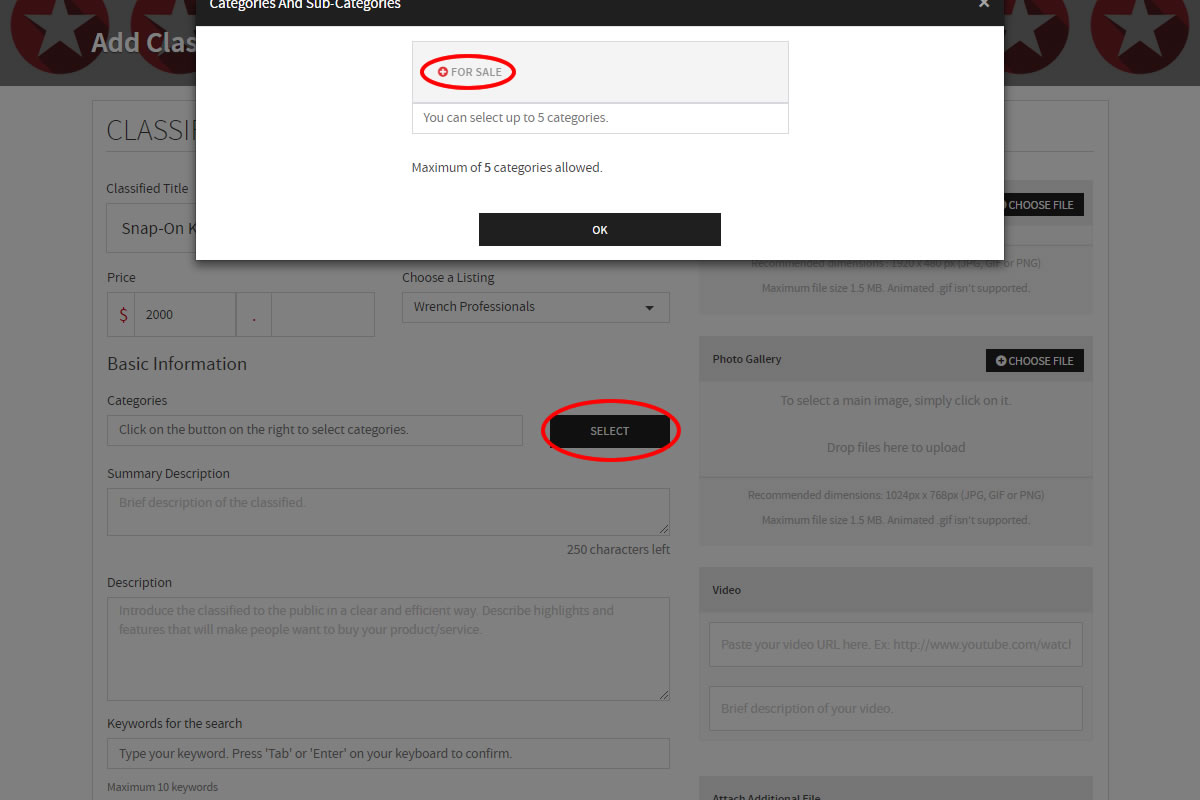The width and height of the screenshot is (1200, 800).
Task: Click the 'Basic Information' heading
Action: pos(177,364)
